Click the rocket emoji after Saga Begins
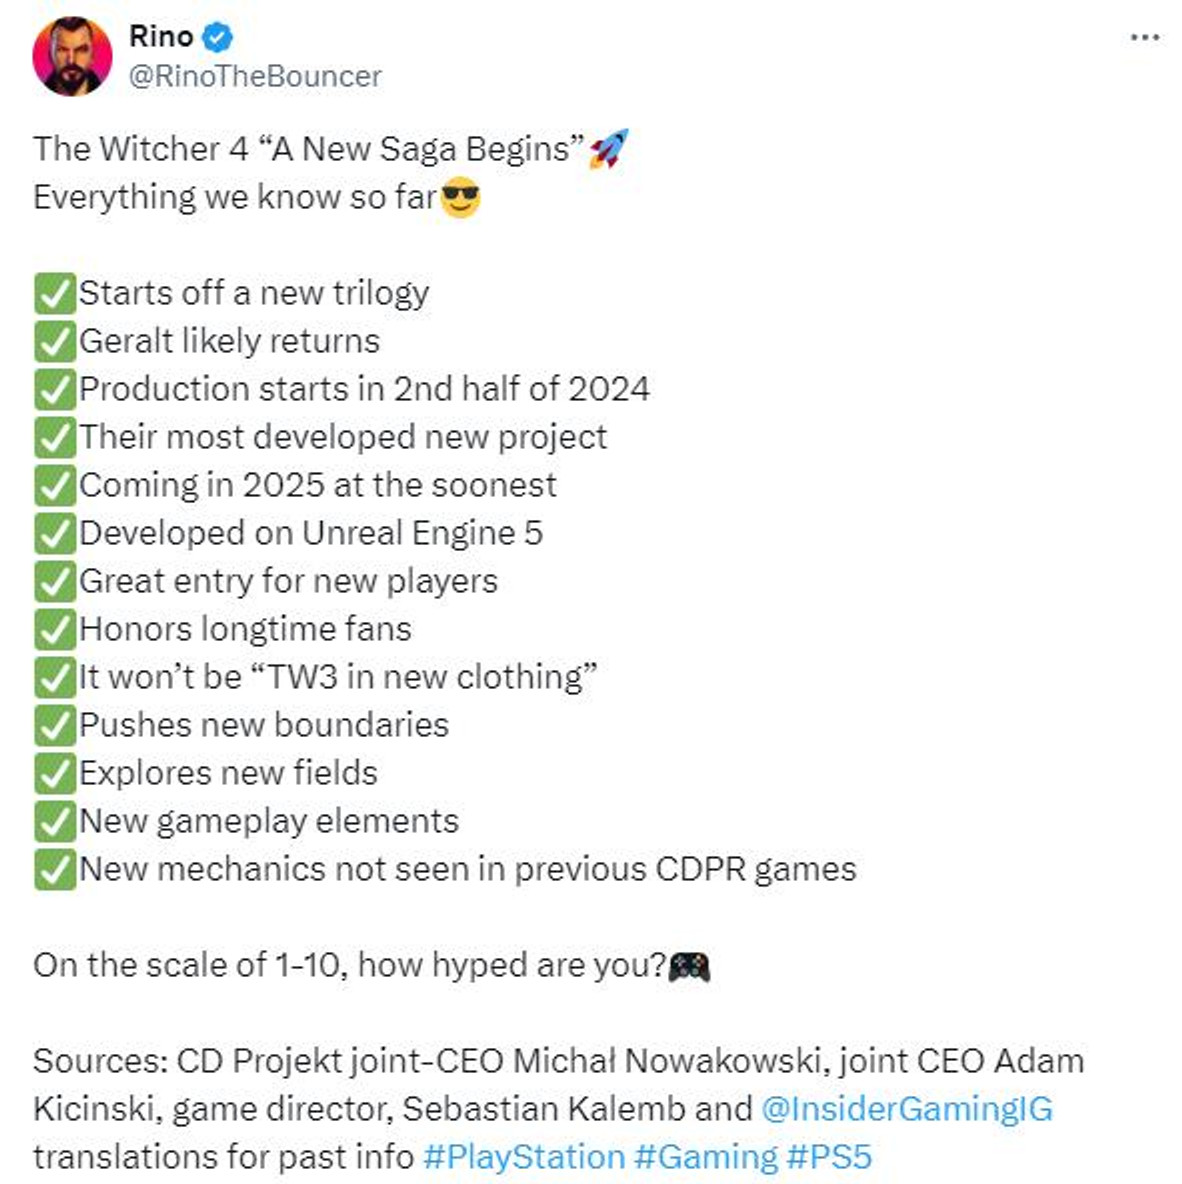This screenshot has width=1182, height=1184. [608, 149]
